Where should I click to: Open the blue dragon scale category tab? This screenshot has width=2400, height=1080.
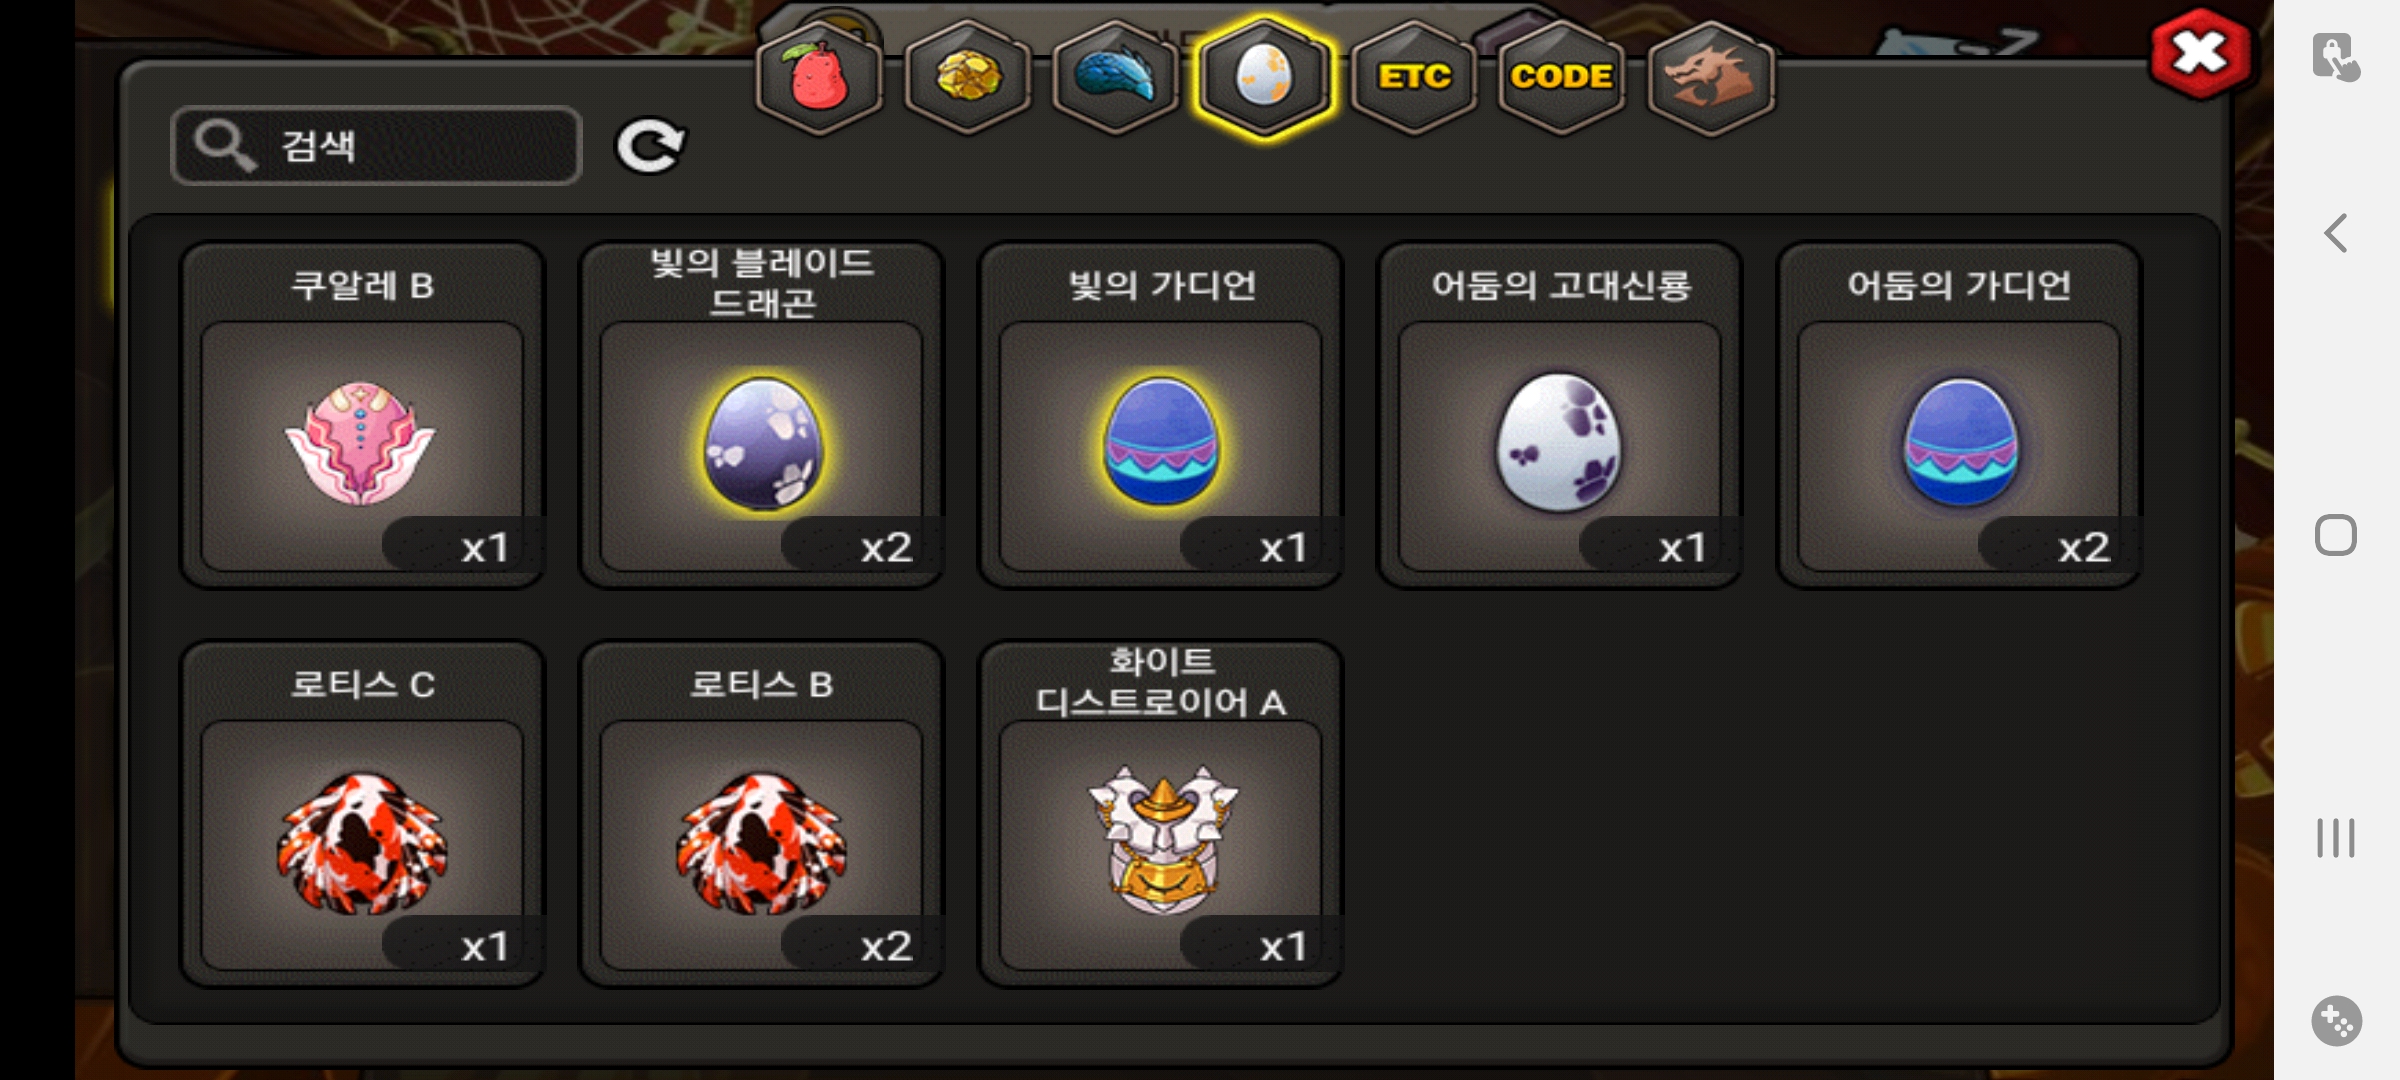1116,77
